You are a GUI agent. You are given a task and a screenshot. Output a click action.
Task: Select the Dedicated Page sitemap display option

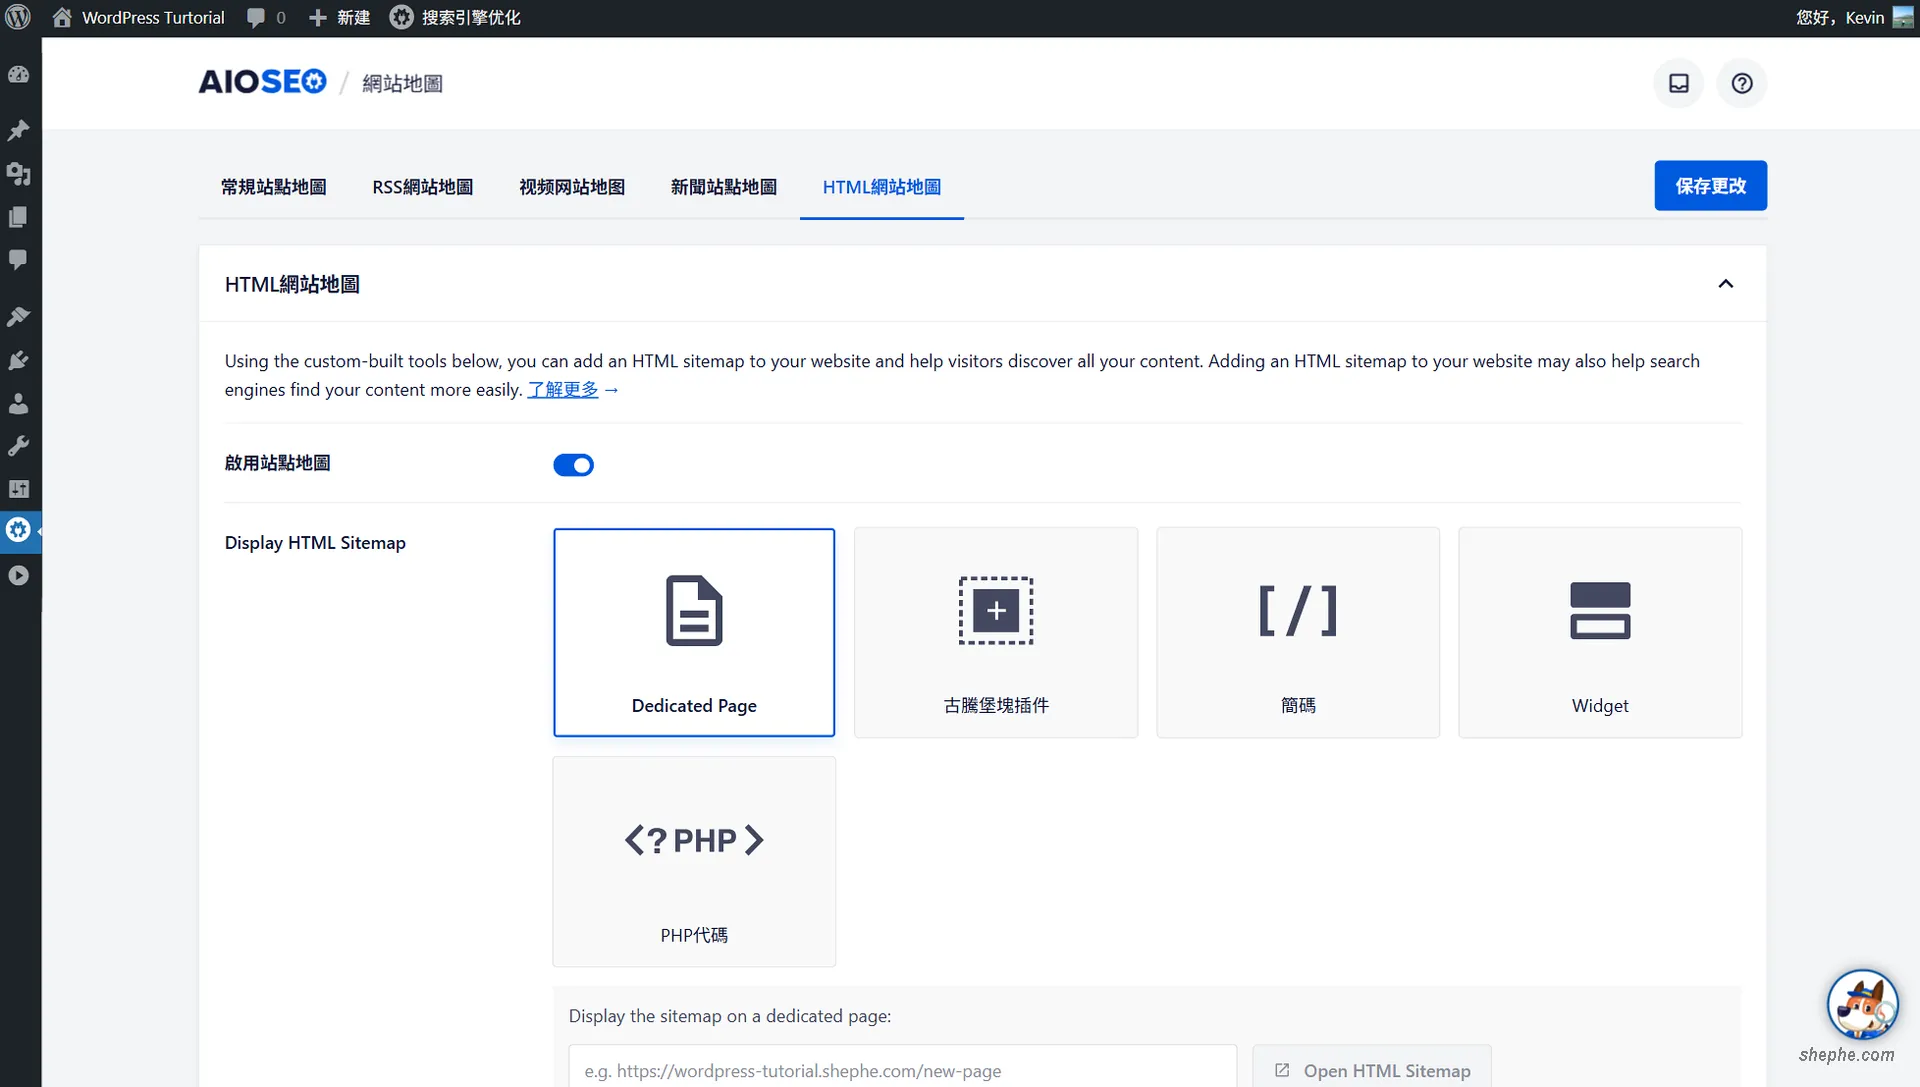pyautogui.click(x=694, y=632)
